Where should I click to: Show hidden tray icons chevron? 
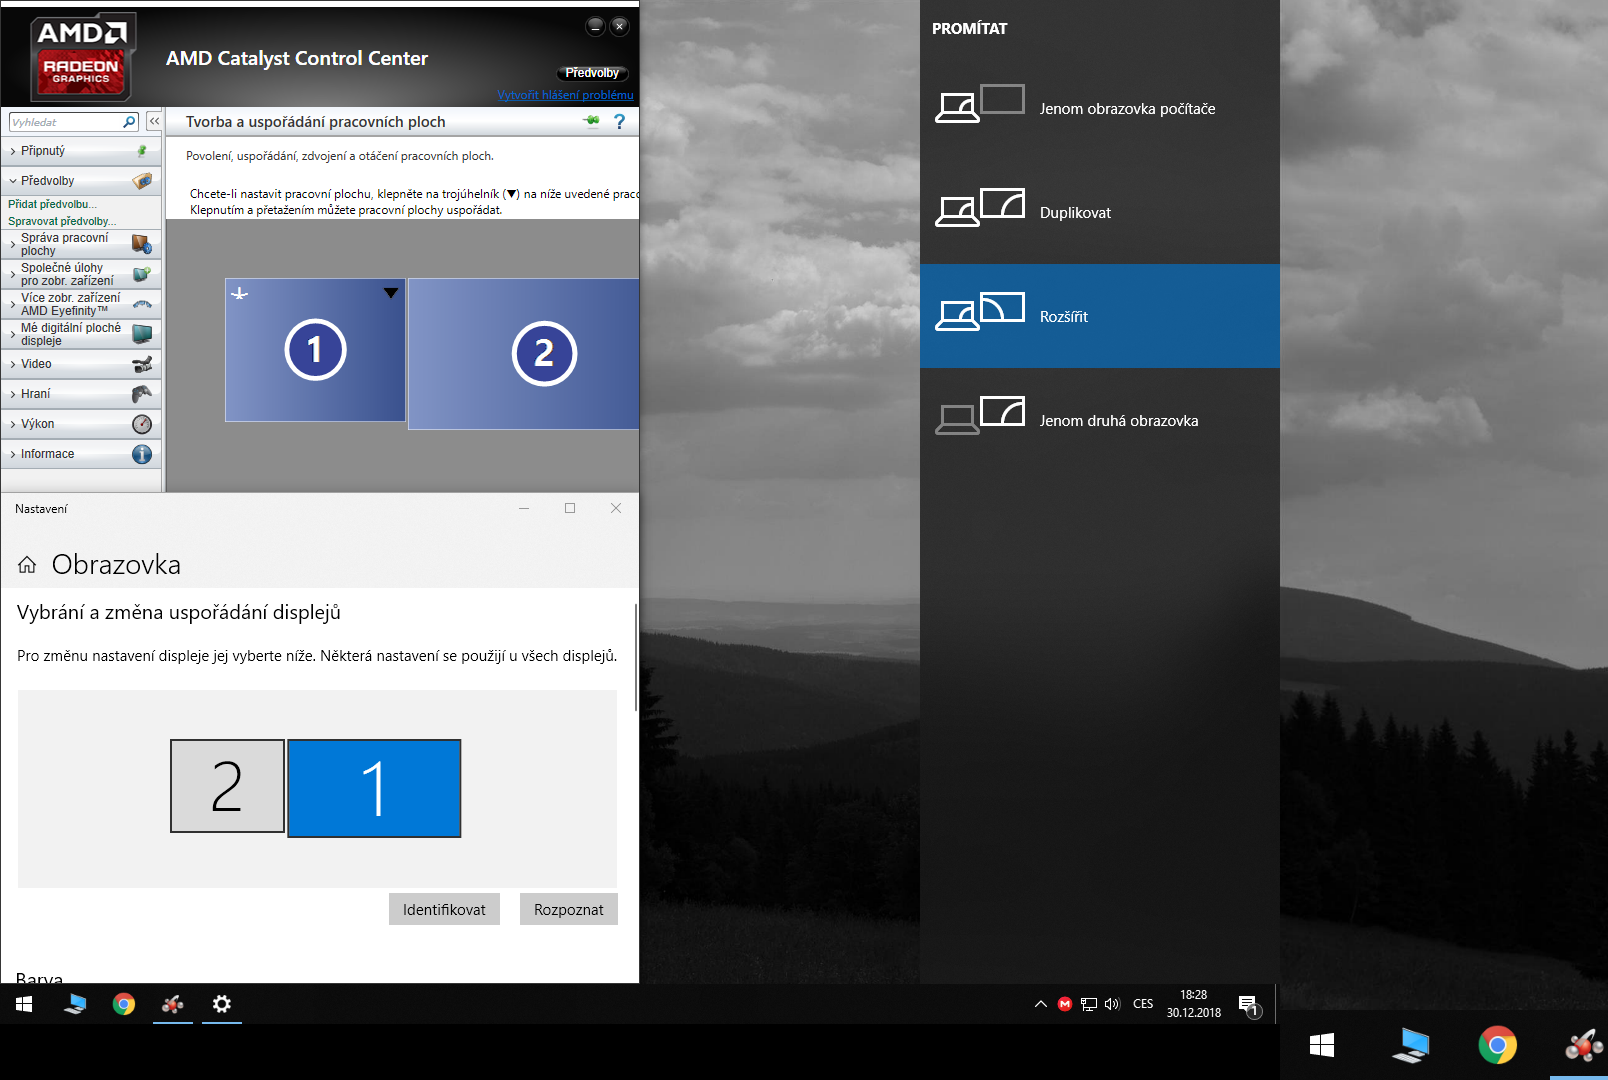(x=1040, y=1004)
